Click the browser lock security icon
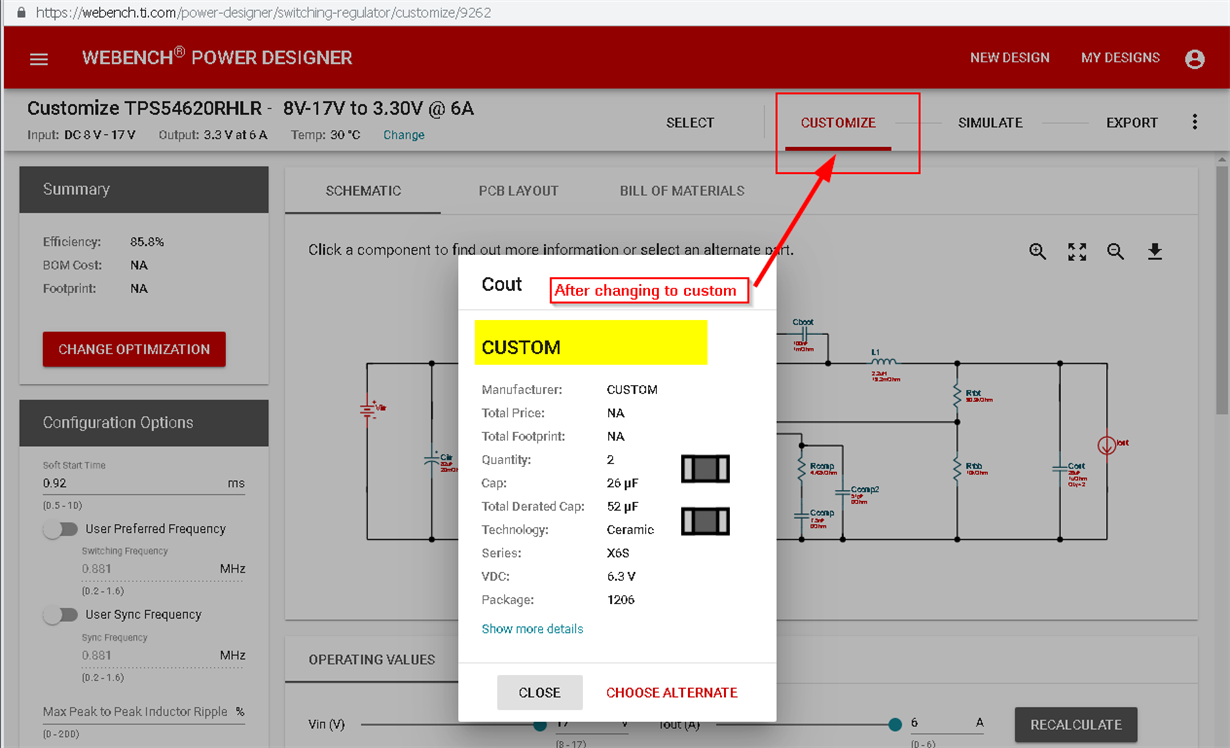This screenshot has height=748, width=1230. 21,13
